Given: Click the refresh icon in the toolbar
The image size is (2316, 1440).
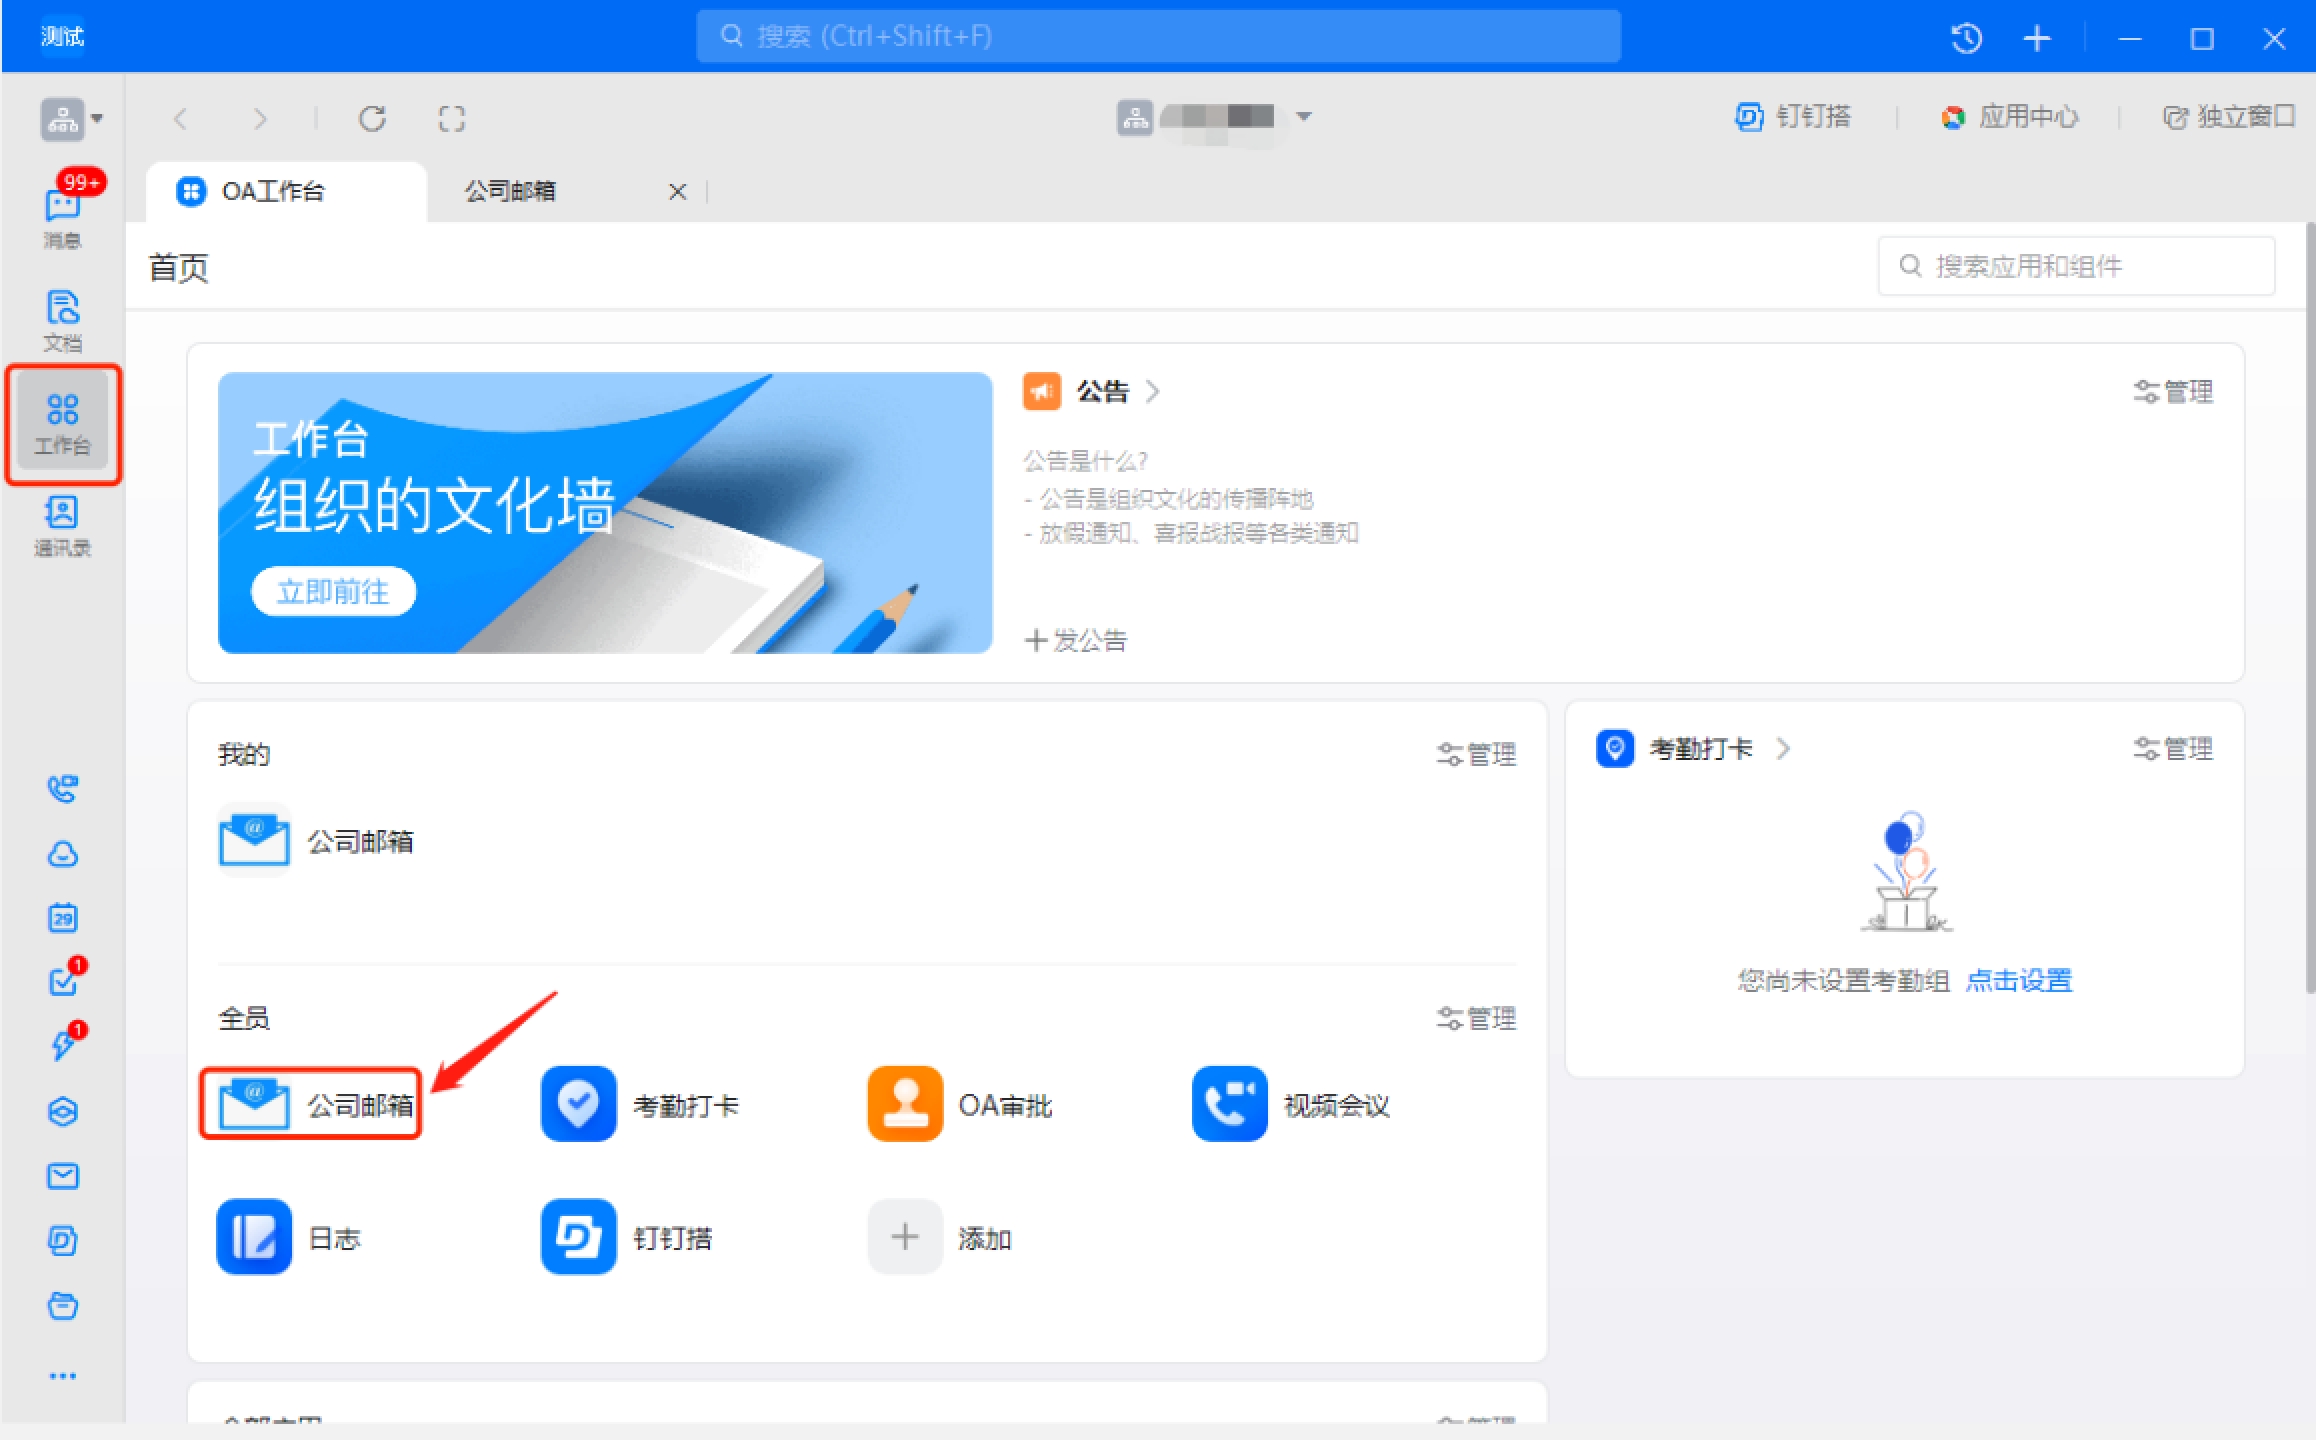Looking at the screenshot, I should click(x=372, y=119).
